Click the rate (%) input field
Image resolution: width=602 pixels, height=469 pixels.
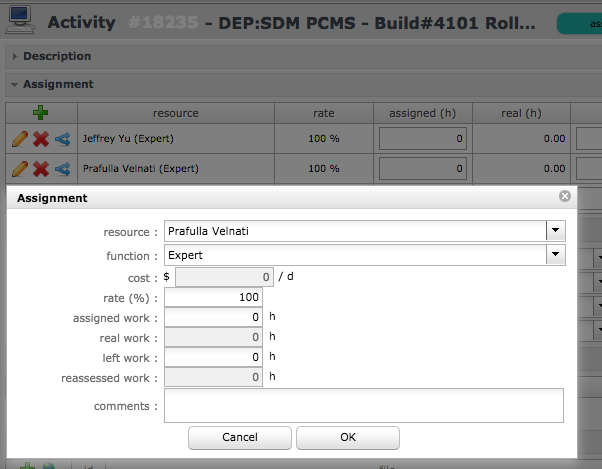click(x=214, y=297)
